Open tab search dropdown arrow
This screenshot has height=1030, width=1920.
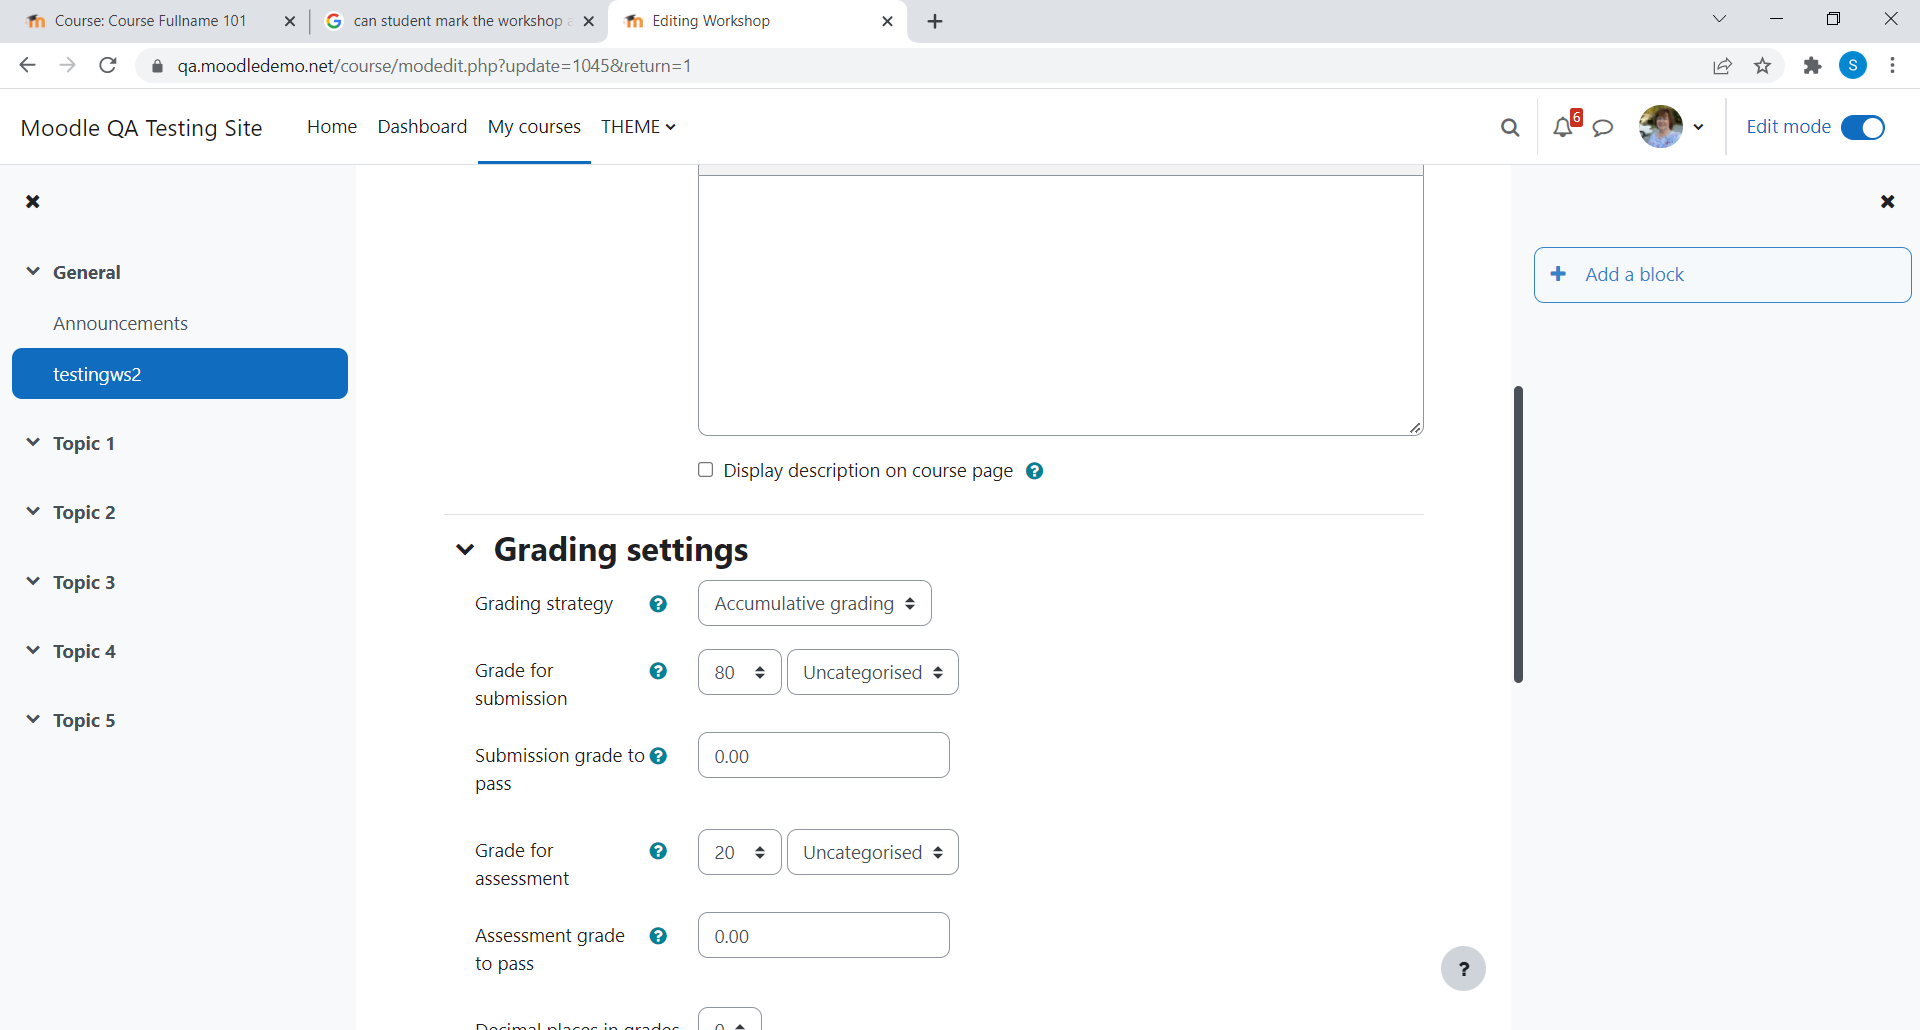tap(1720, 19)
